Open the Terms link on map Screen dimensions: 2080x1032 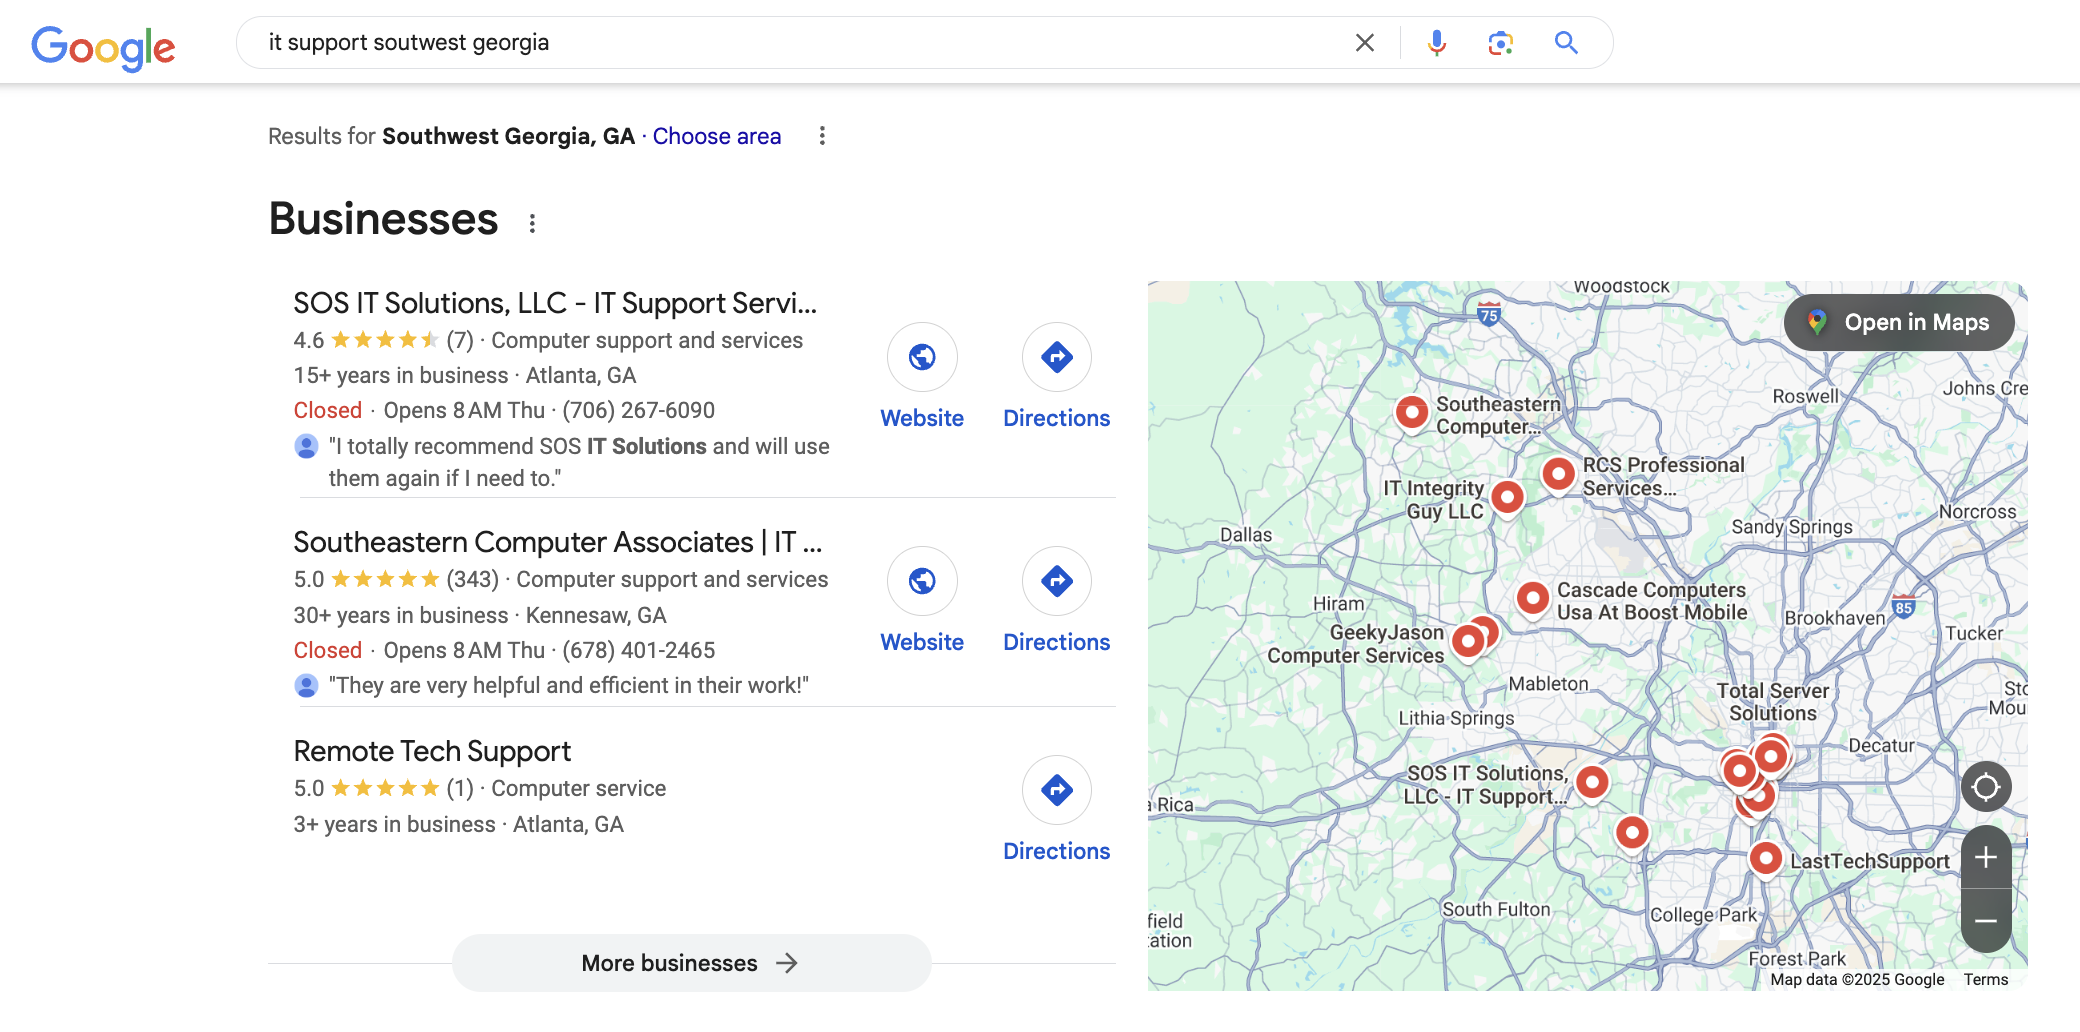(x=1985, y=980)
